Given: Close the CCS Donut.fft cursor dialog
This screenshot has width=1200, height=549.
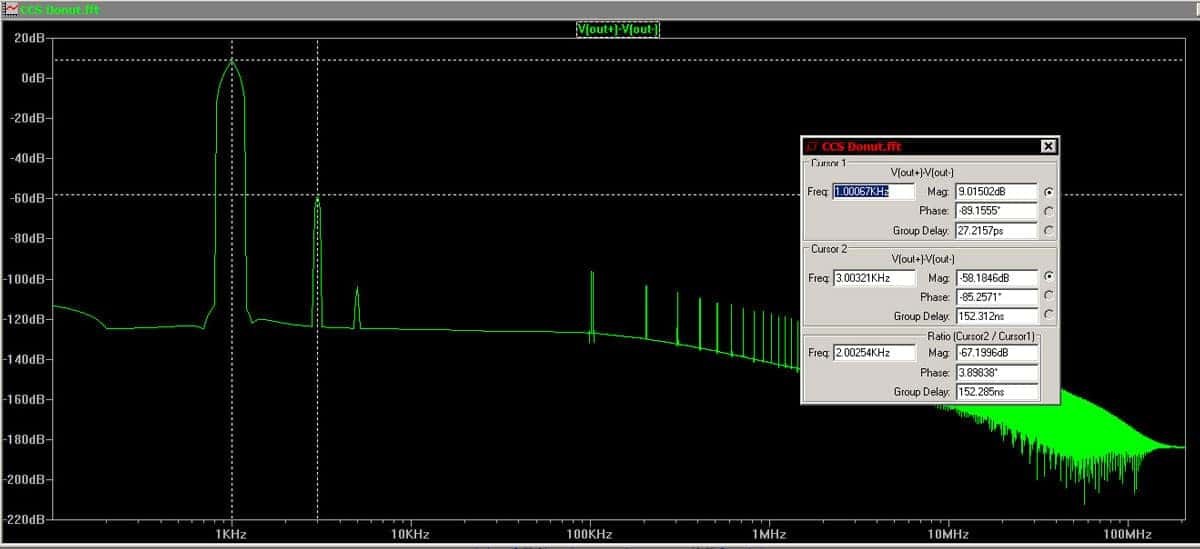Looking at the screenshot, I should pos(1048,146).
